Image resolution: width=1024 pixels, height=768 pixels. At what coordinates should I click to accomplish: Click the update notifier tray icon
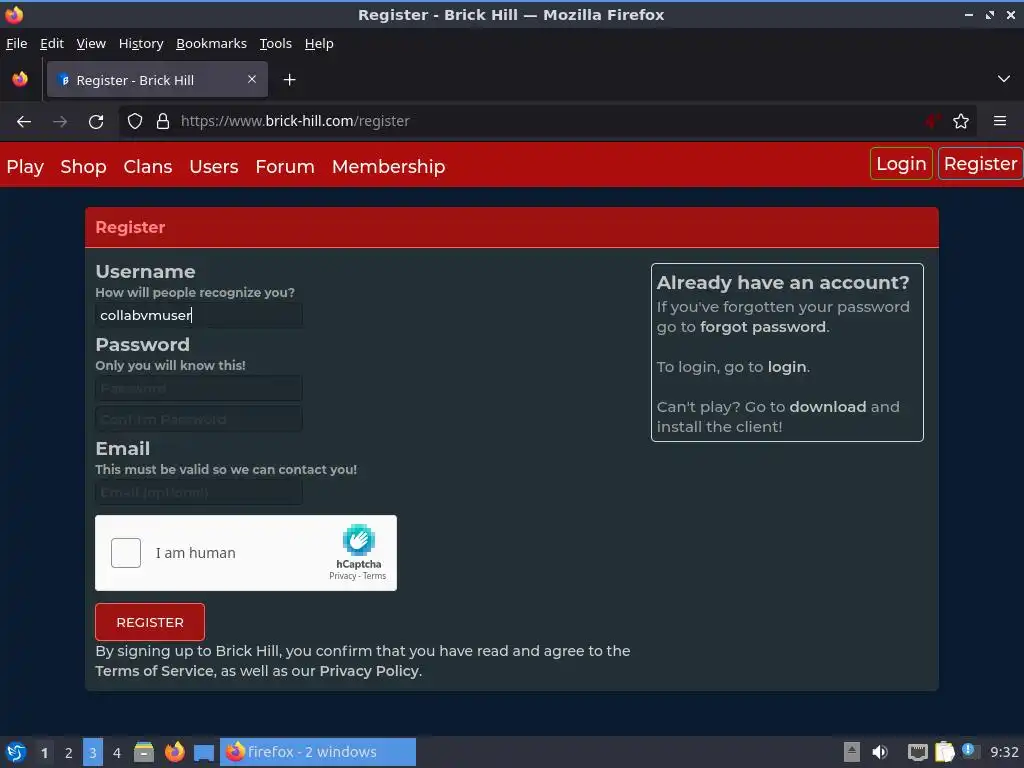[968, 751]
